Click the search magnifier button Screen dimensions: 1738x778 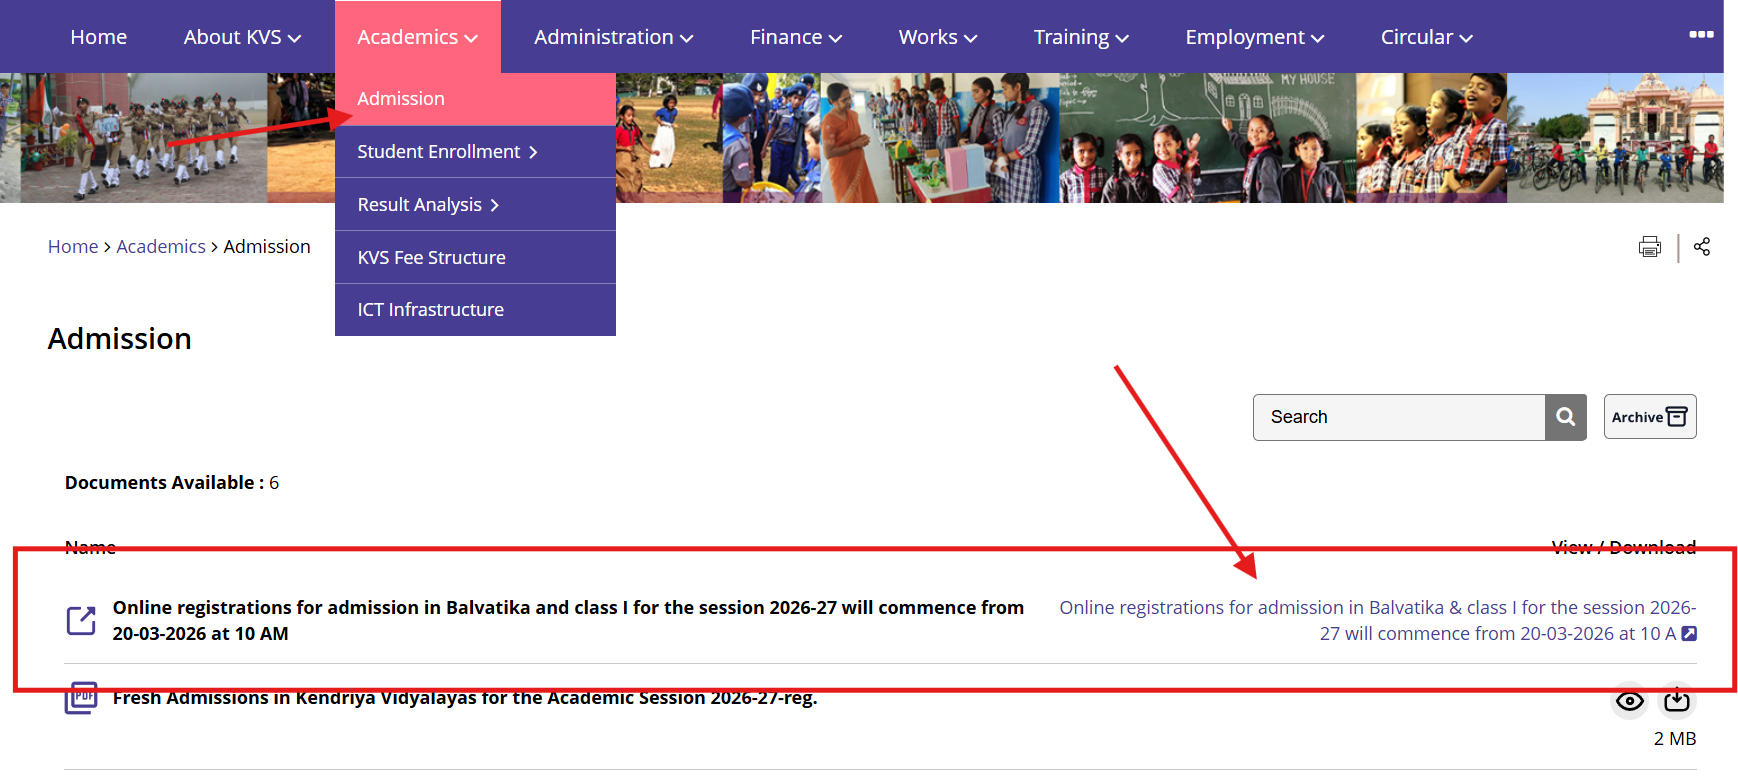tap(1566, 417)
